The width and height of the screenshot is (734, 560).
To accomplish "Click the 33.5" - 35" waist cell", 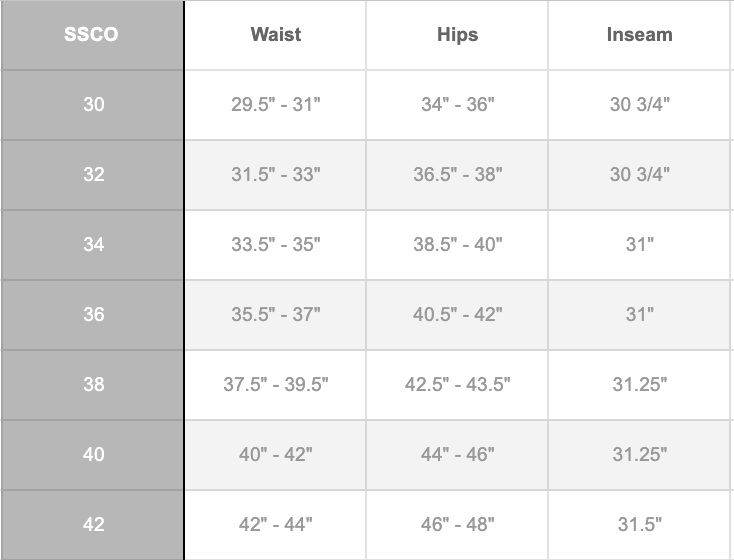I will tap(275, 244).
